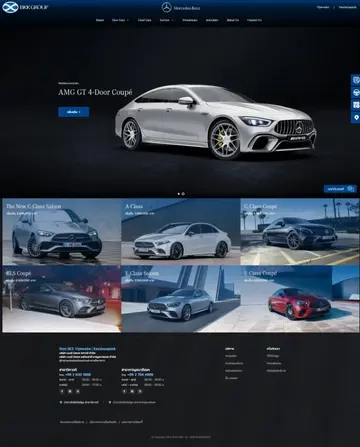Select the inactive second carousel dot
This screenshot has width=360, height=447.
click(x=183, y=194)
